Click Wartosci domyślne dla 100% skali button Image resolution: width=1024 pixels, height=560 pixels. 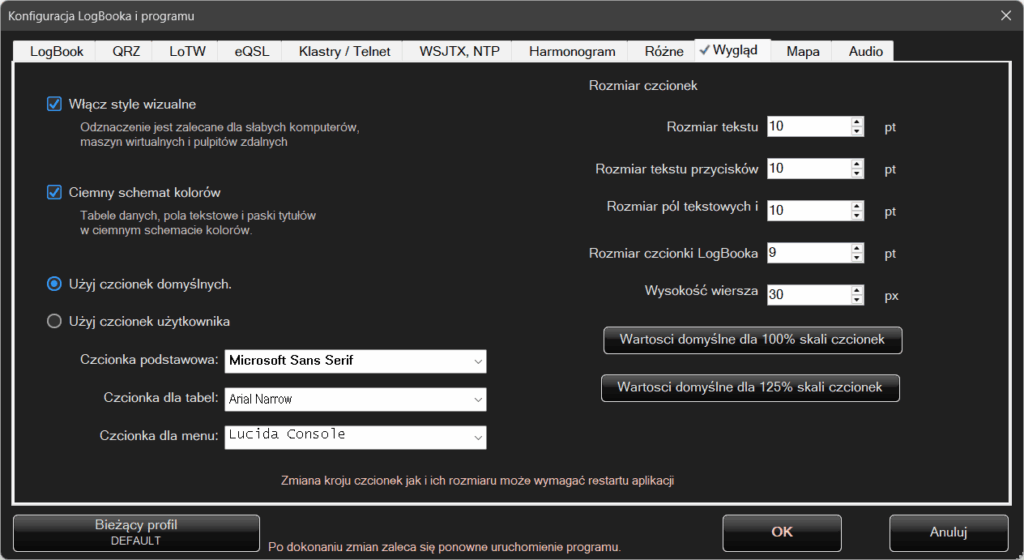(x=752, y=340)
